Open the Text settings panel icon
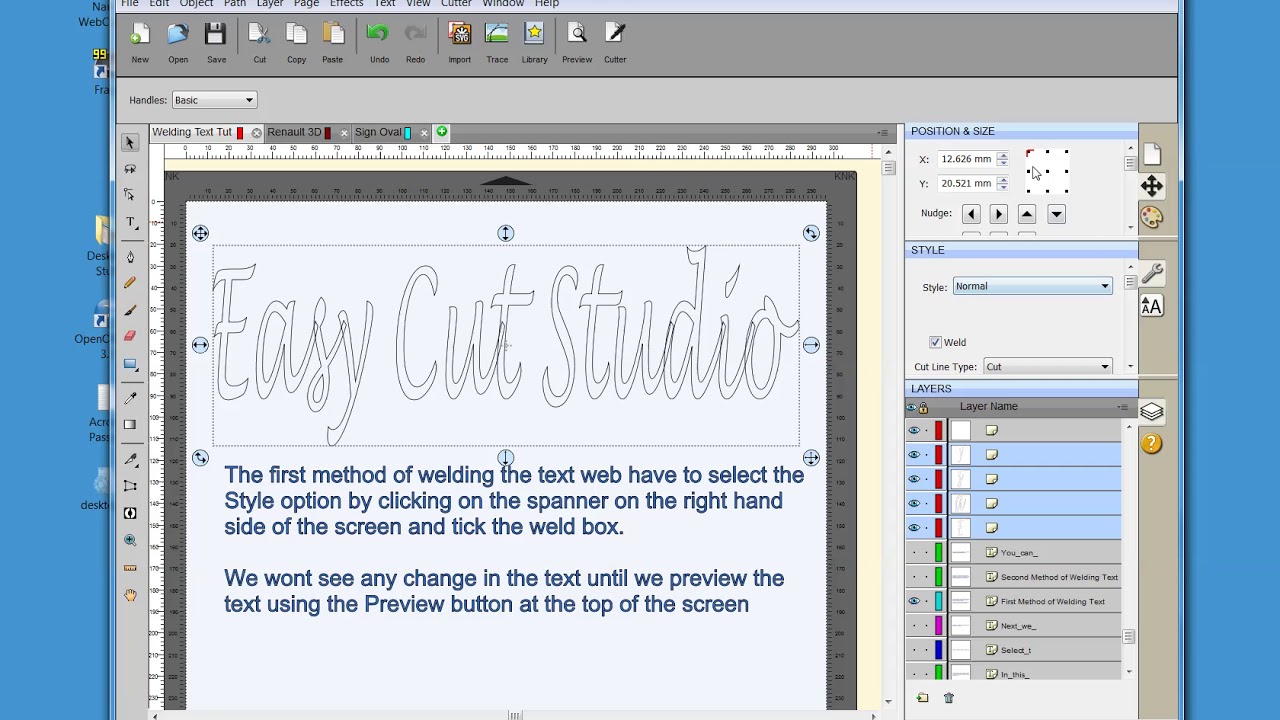This screenshot has height=720, width=1280. point(1152,306)
